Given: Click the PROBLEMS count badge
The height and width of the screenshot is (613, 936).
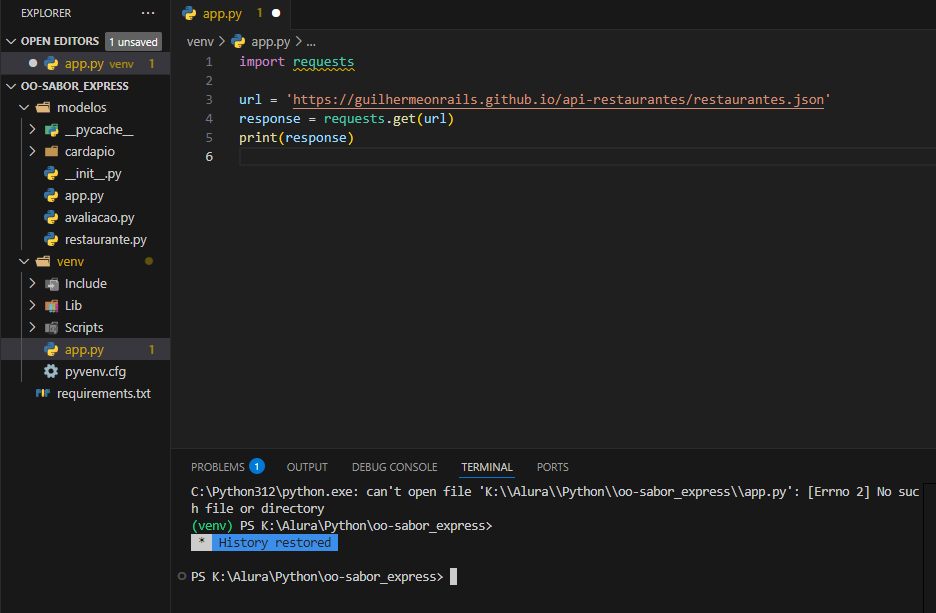Looking at the screenshot, I should [257, 466].
